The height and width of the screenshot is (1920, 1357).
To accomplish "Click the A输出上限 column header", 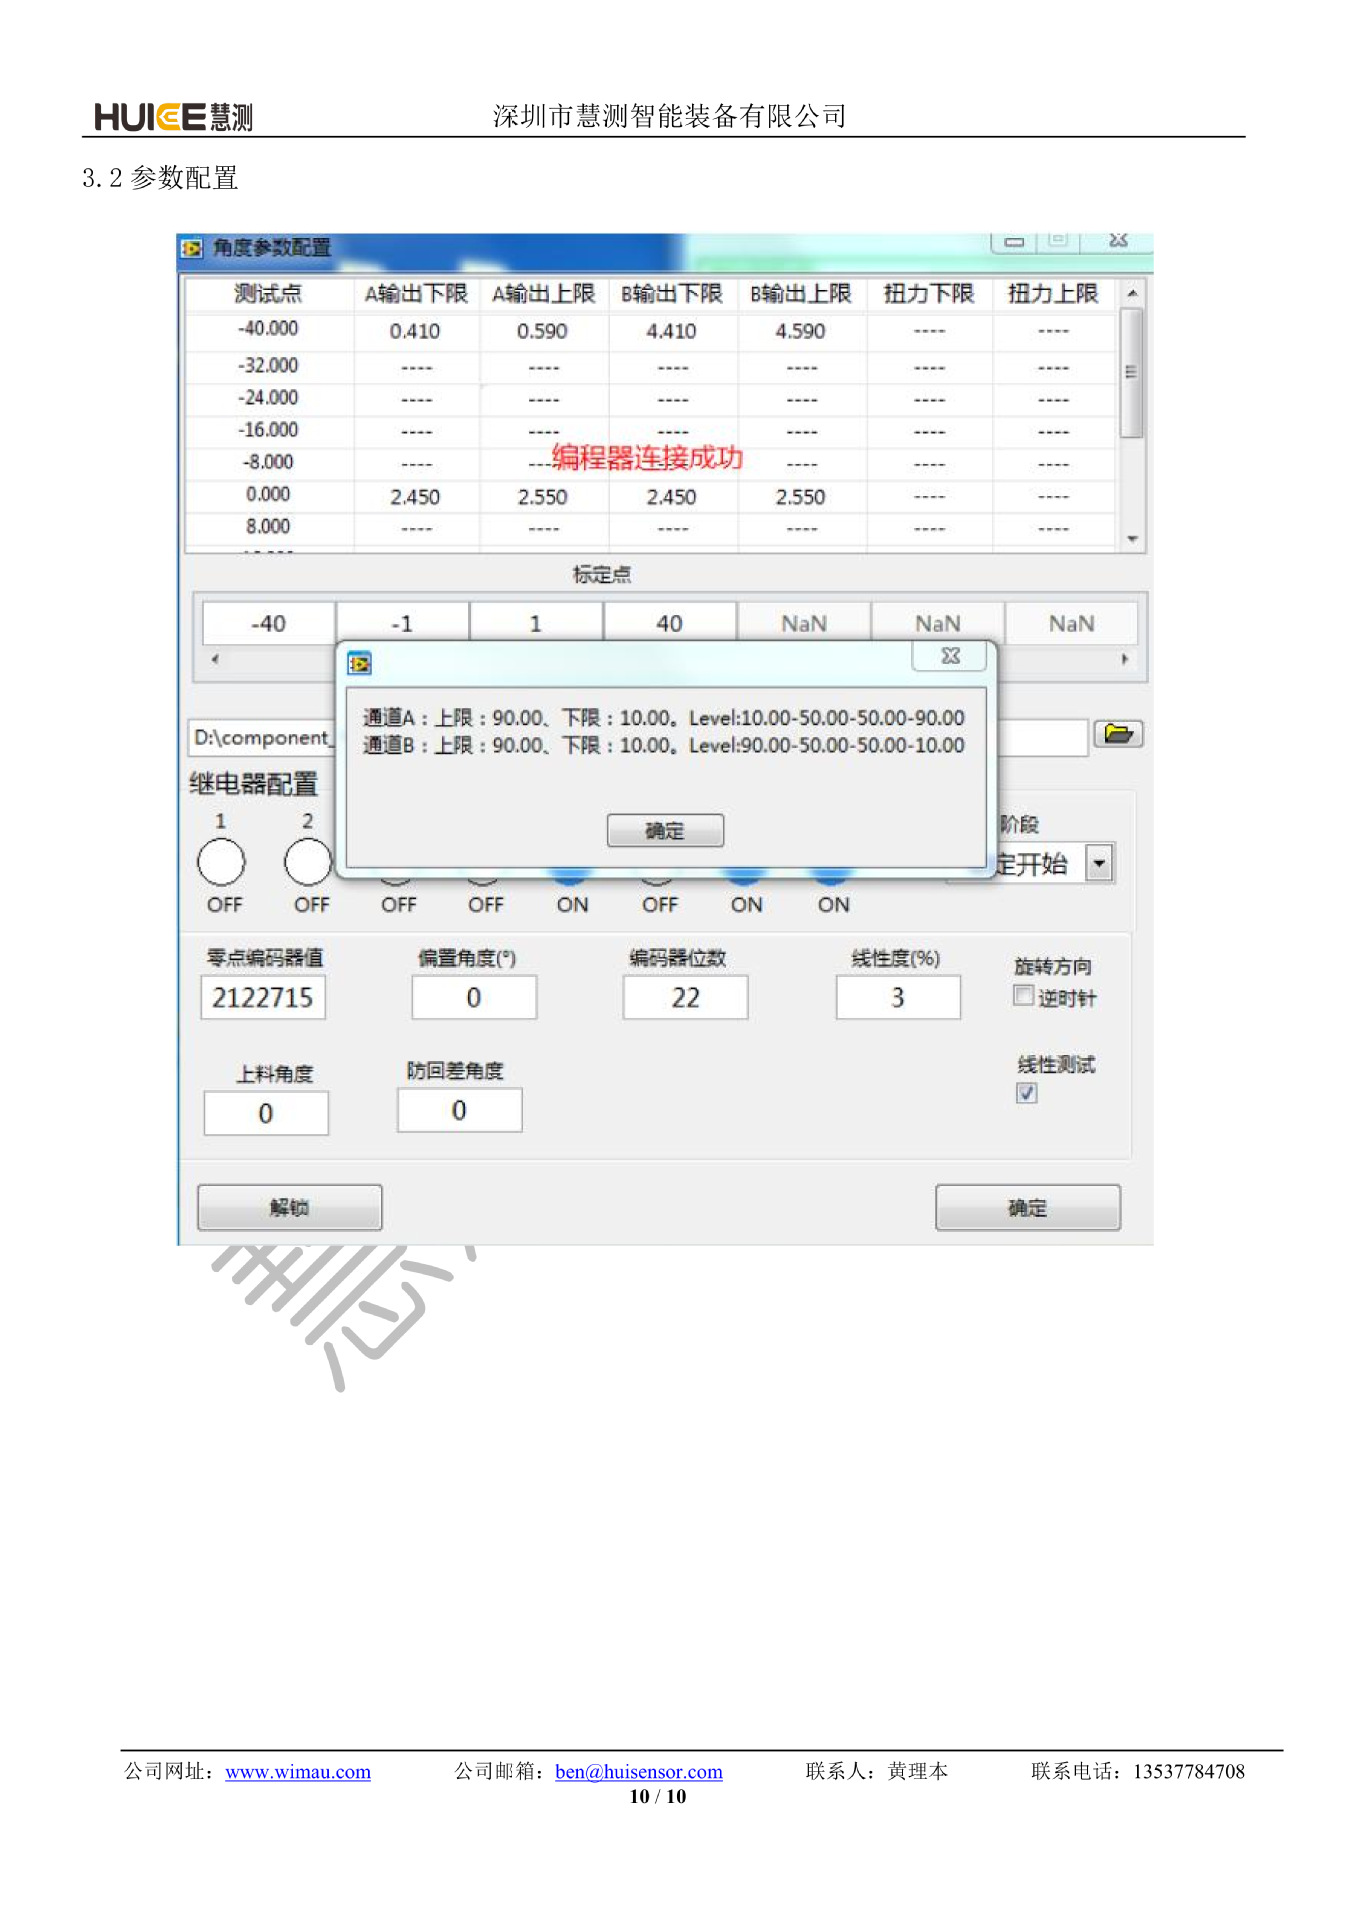I will pyautogui.click(x=544, y=294).
